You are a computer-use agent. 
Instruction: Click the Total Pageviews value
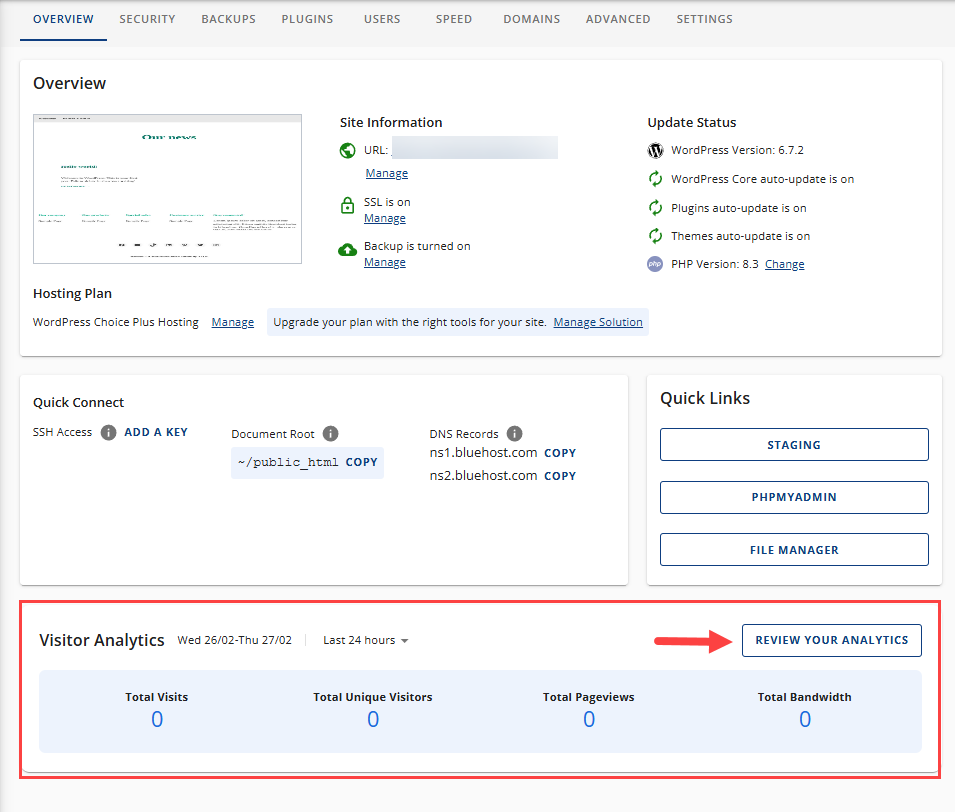tap(589, 719)
